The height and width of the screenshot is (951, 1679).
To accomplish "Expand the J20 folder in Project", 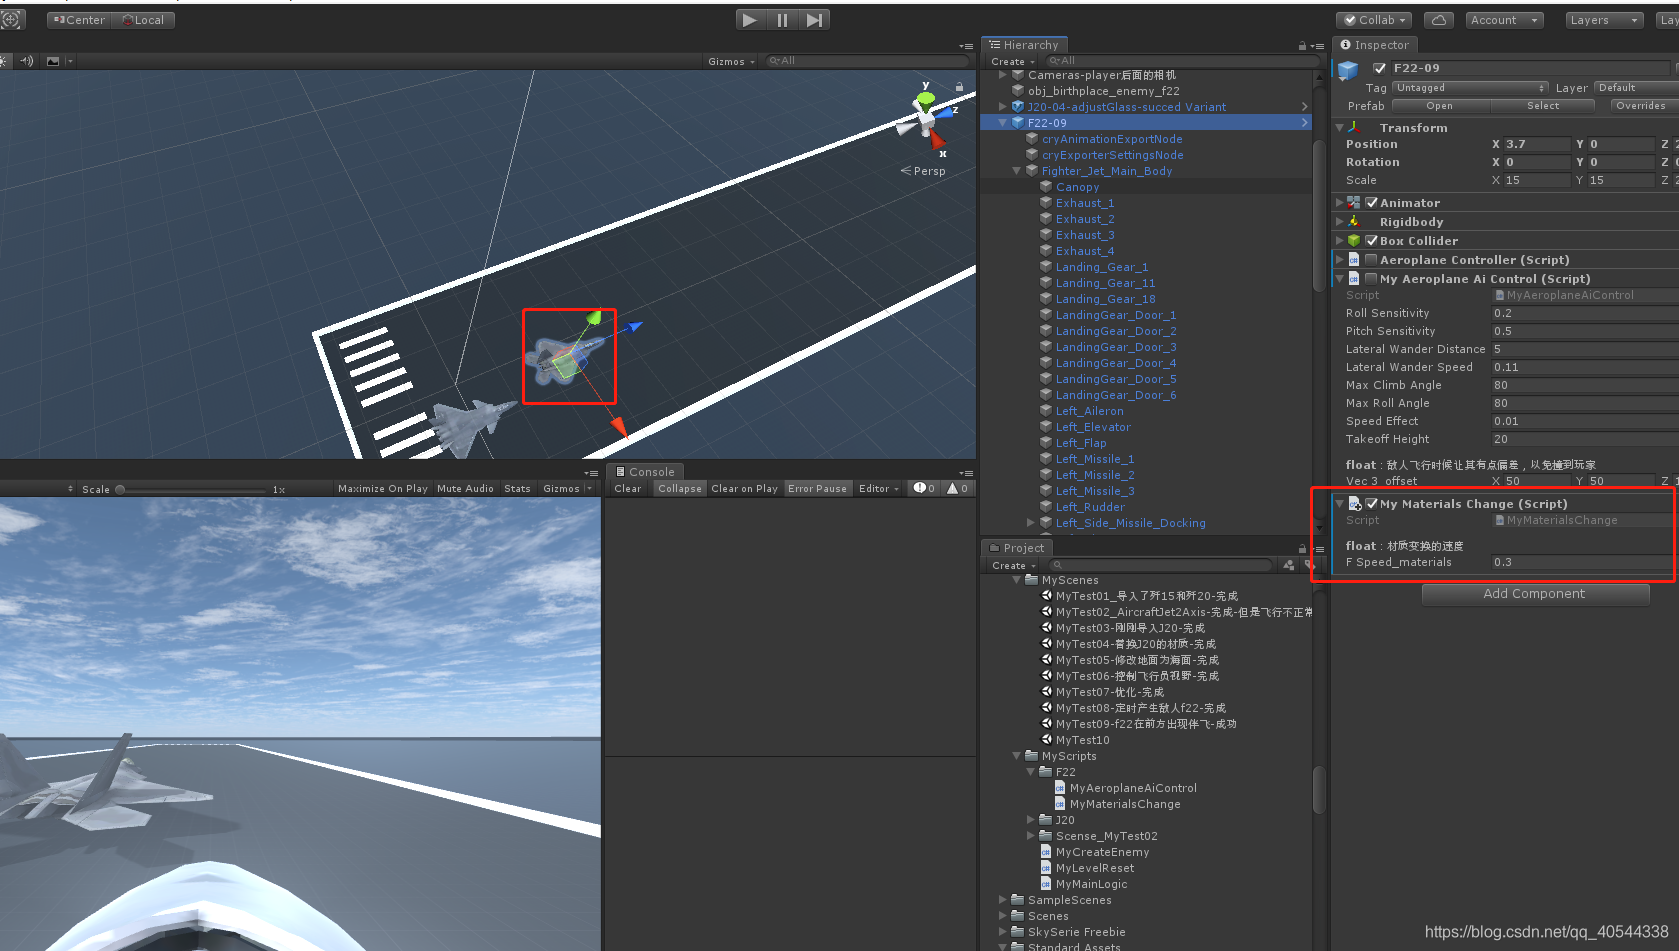I will coord(1031,820).
